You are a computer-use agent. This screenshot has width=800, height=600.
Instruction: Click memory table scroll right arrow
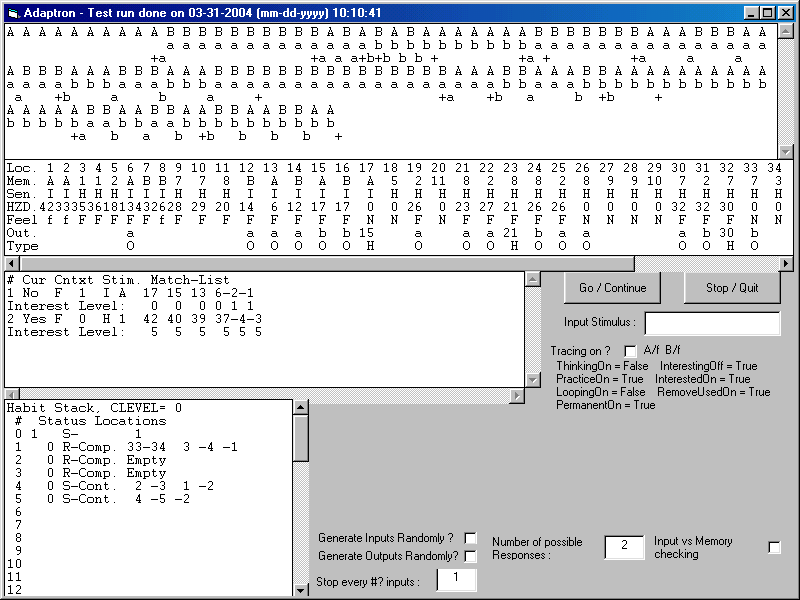(x=786, y=264)
